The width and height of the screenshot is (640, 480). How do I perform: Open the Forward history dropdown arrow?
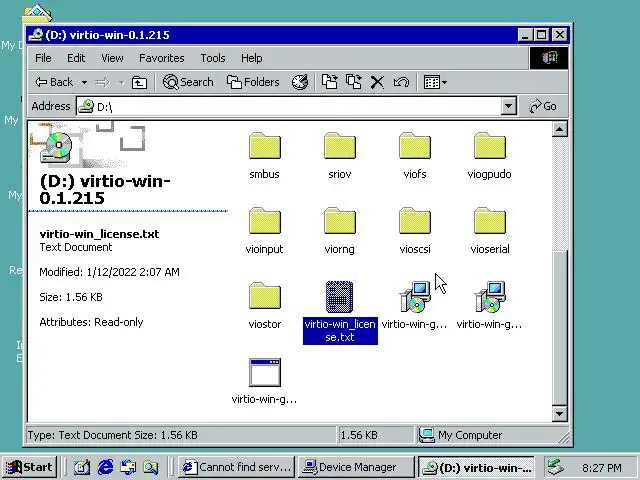[121, 82]
